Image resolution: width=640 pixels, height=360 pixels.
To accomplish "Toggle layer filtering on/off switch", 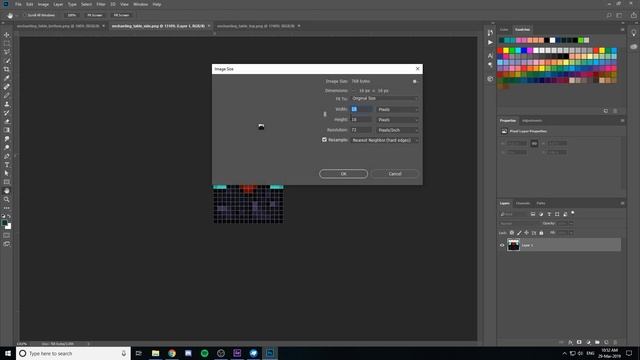I will [x=573, y=213].
